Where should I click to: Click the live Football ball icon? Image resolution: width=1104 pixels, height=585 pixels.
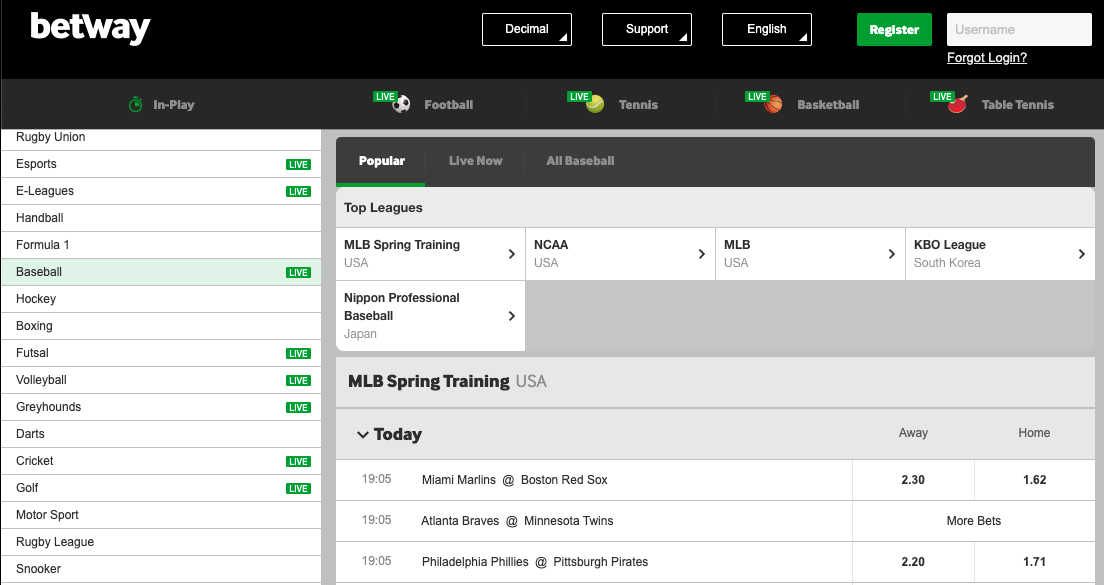click(x=401, y=104)
